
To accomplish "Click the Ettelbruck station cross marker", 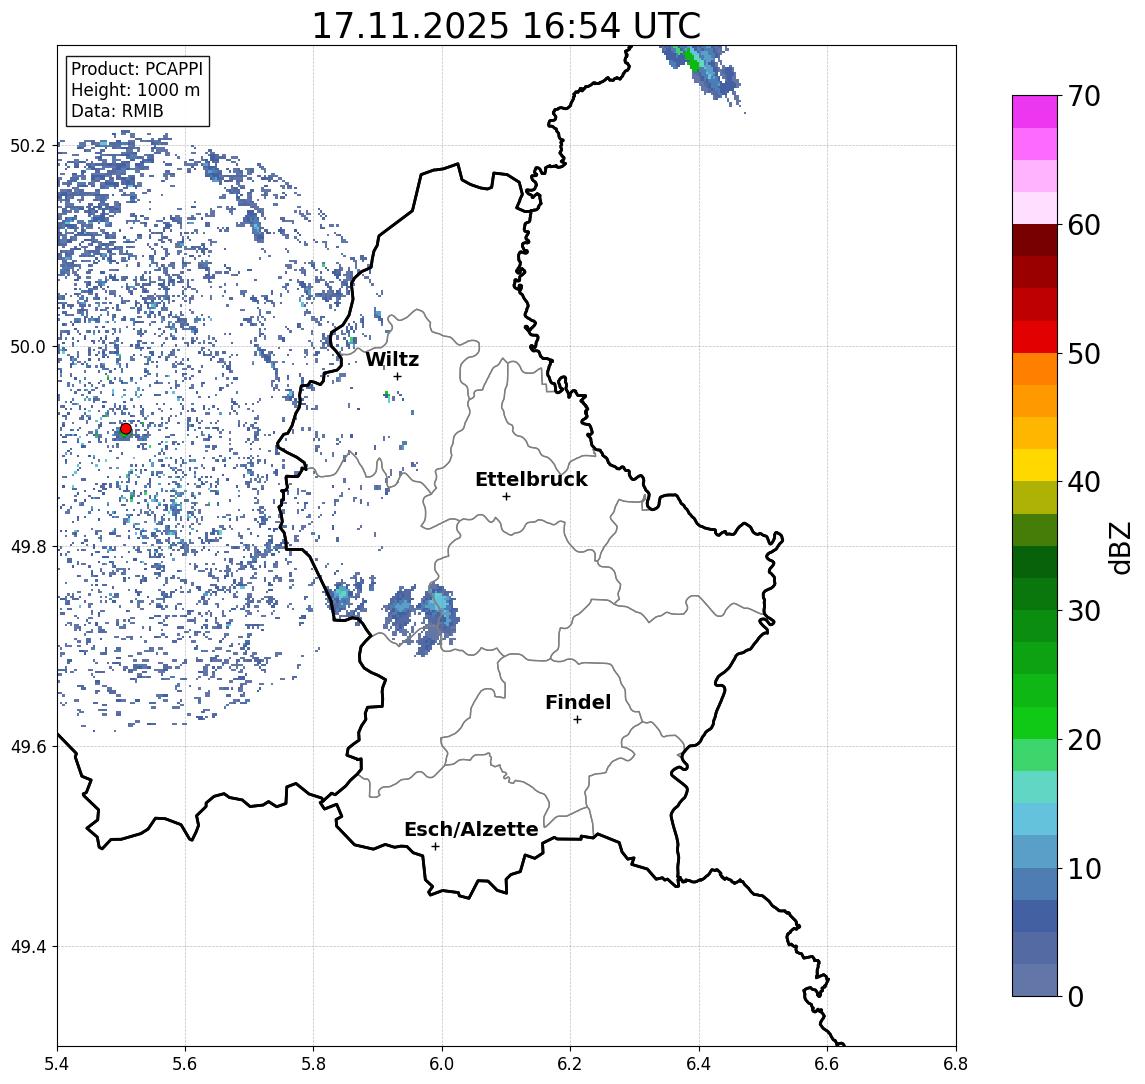I will [506, 497].
